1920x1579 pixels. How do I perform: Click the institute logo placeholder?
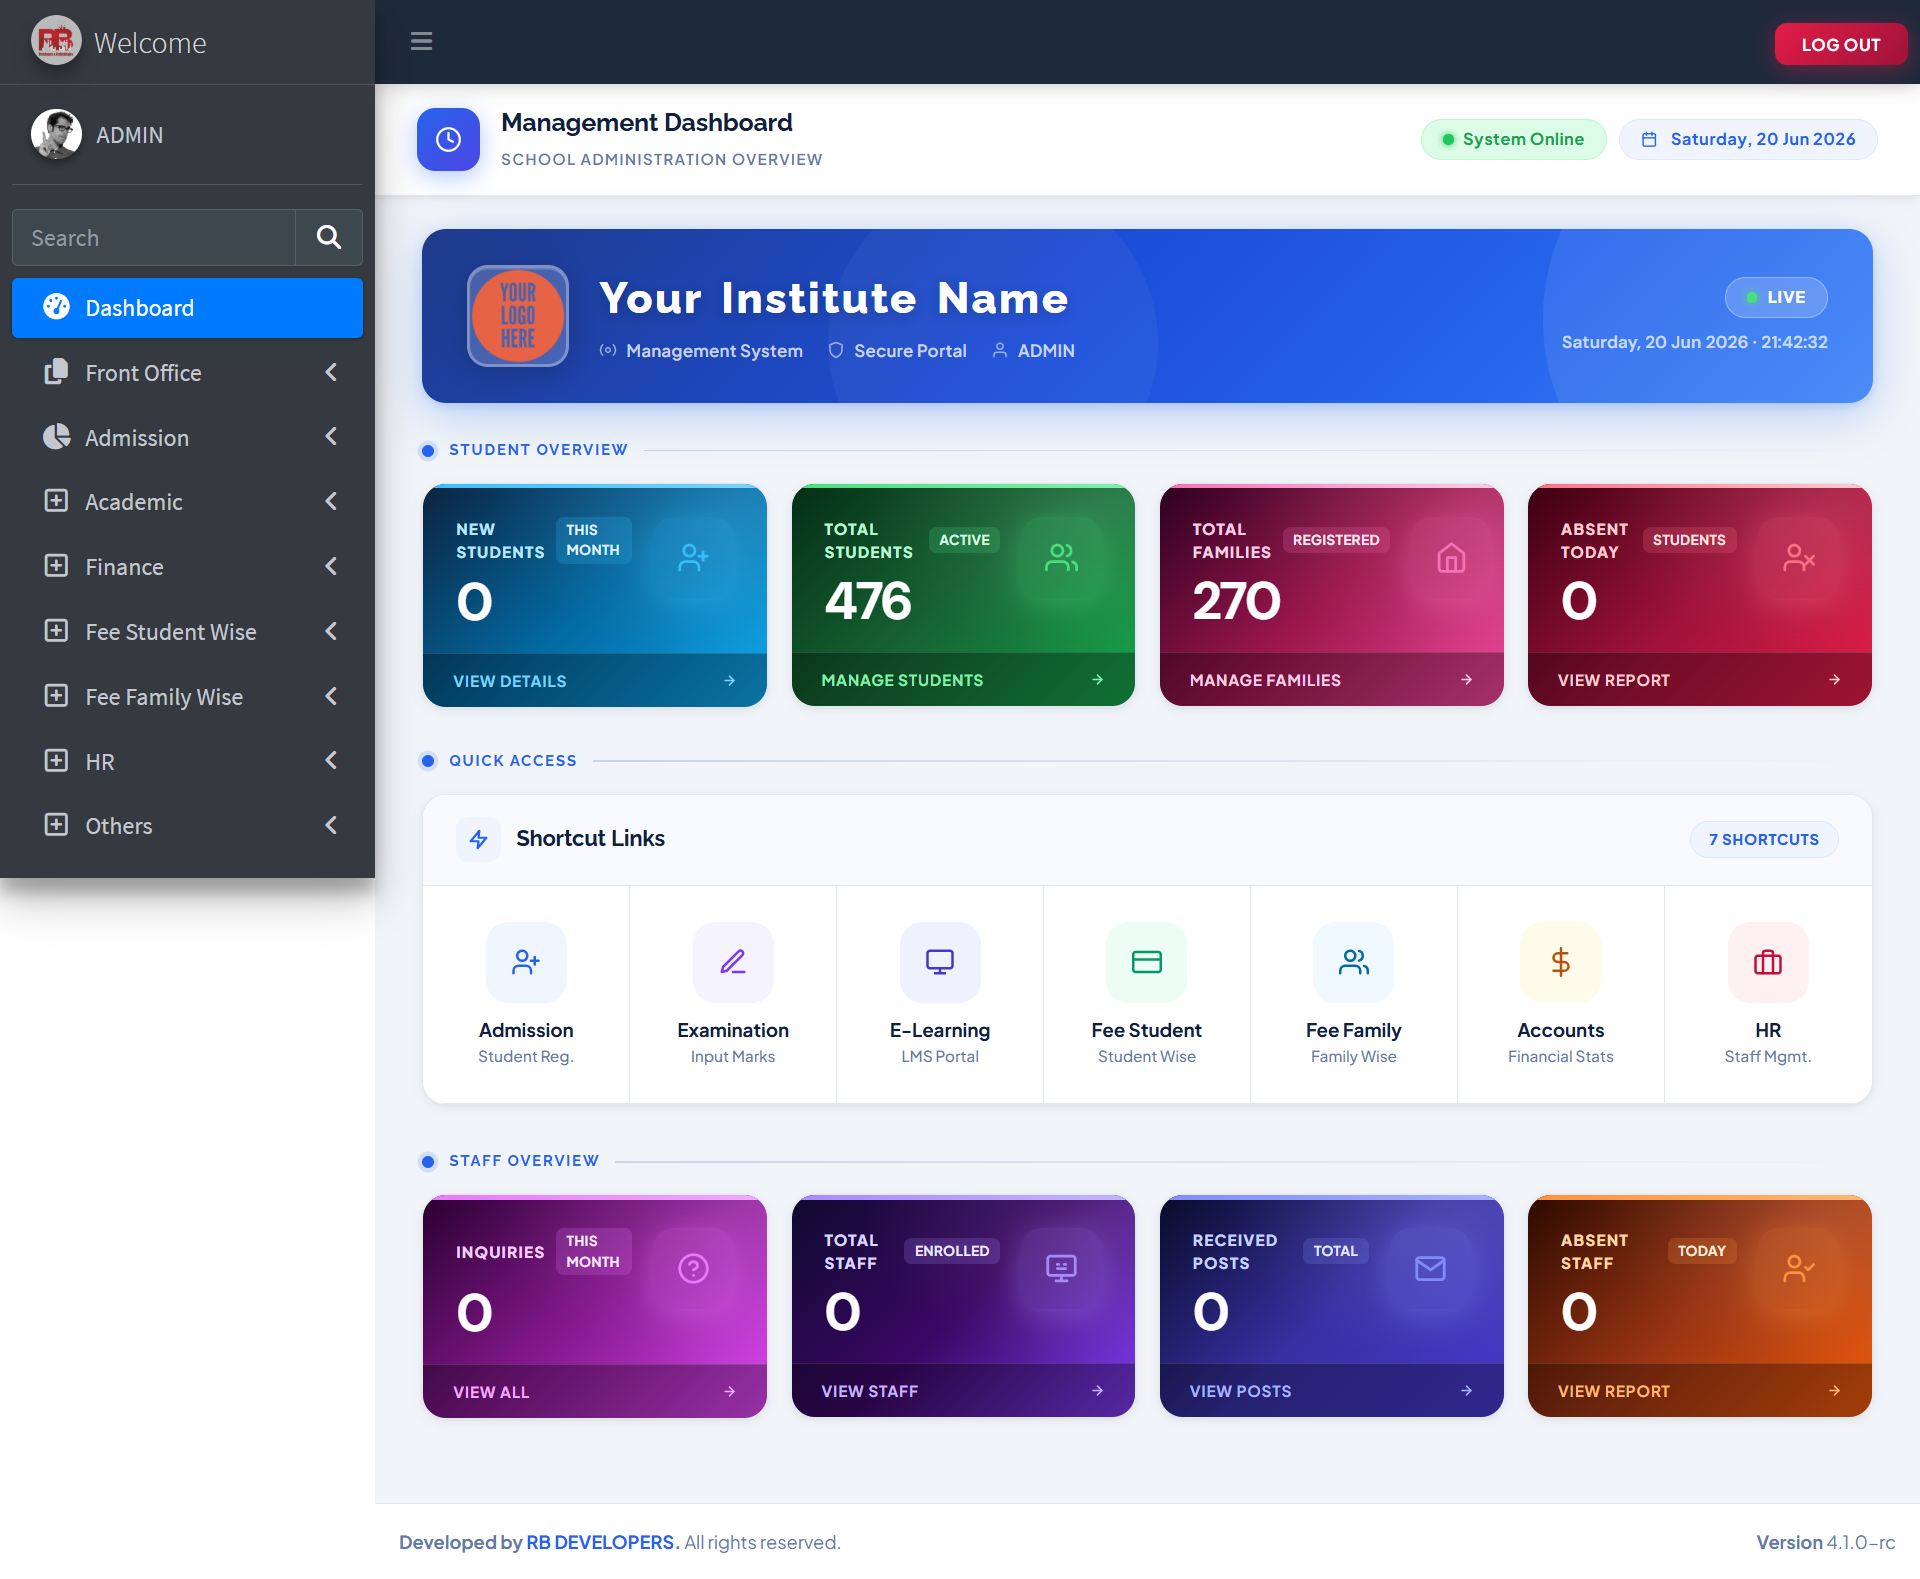coord(518,316)
